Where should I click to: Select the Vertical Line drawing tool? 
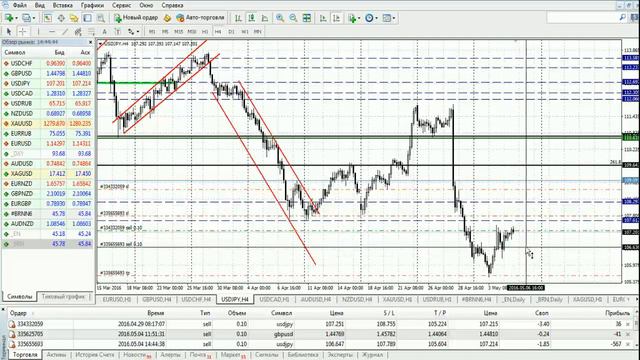[x=38, y=31]
